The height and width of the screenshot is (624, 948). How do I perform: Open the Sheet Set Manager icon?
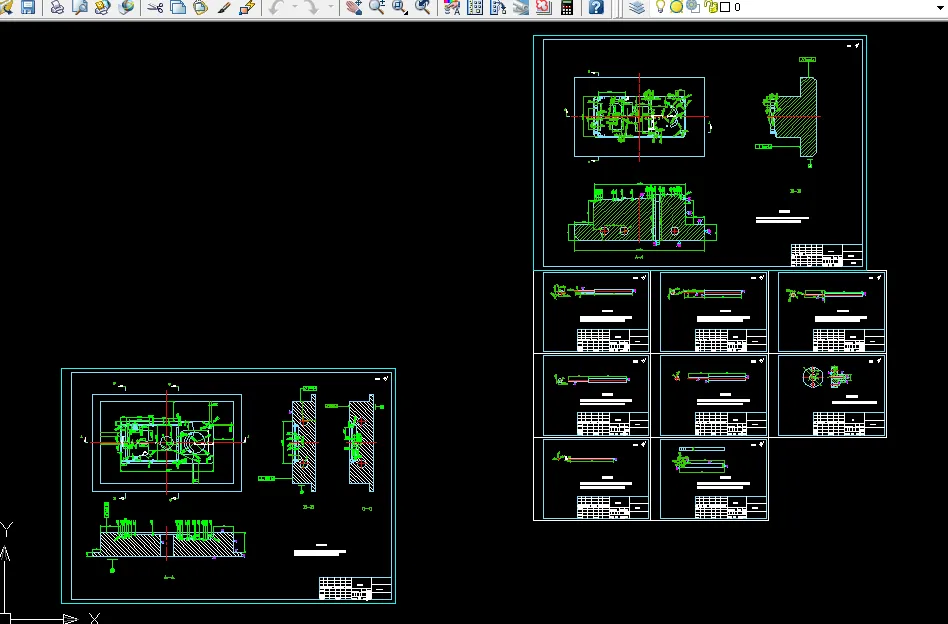521,7
